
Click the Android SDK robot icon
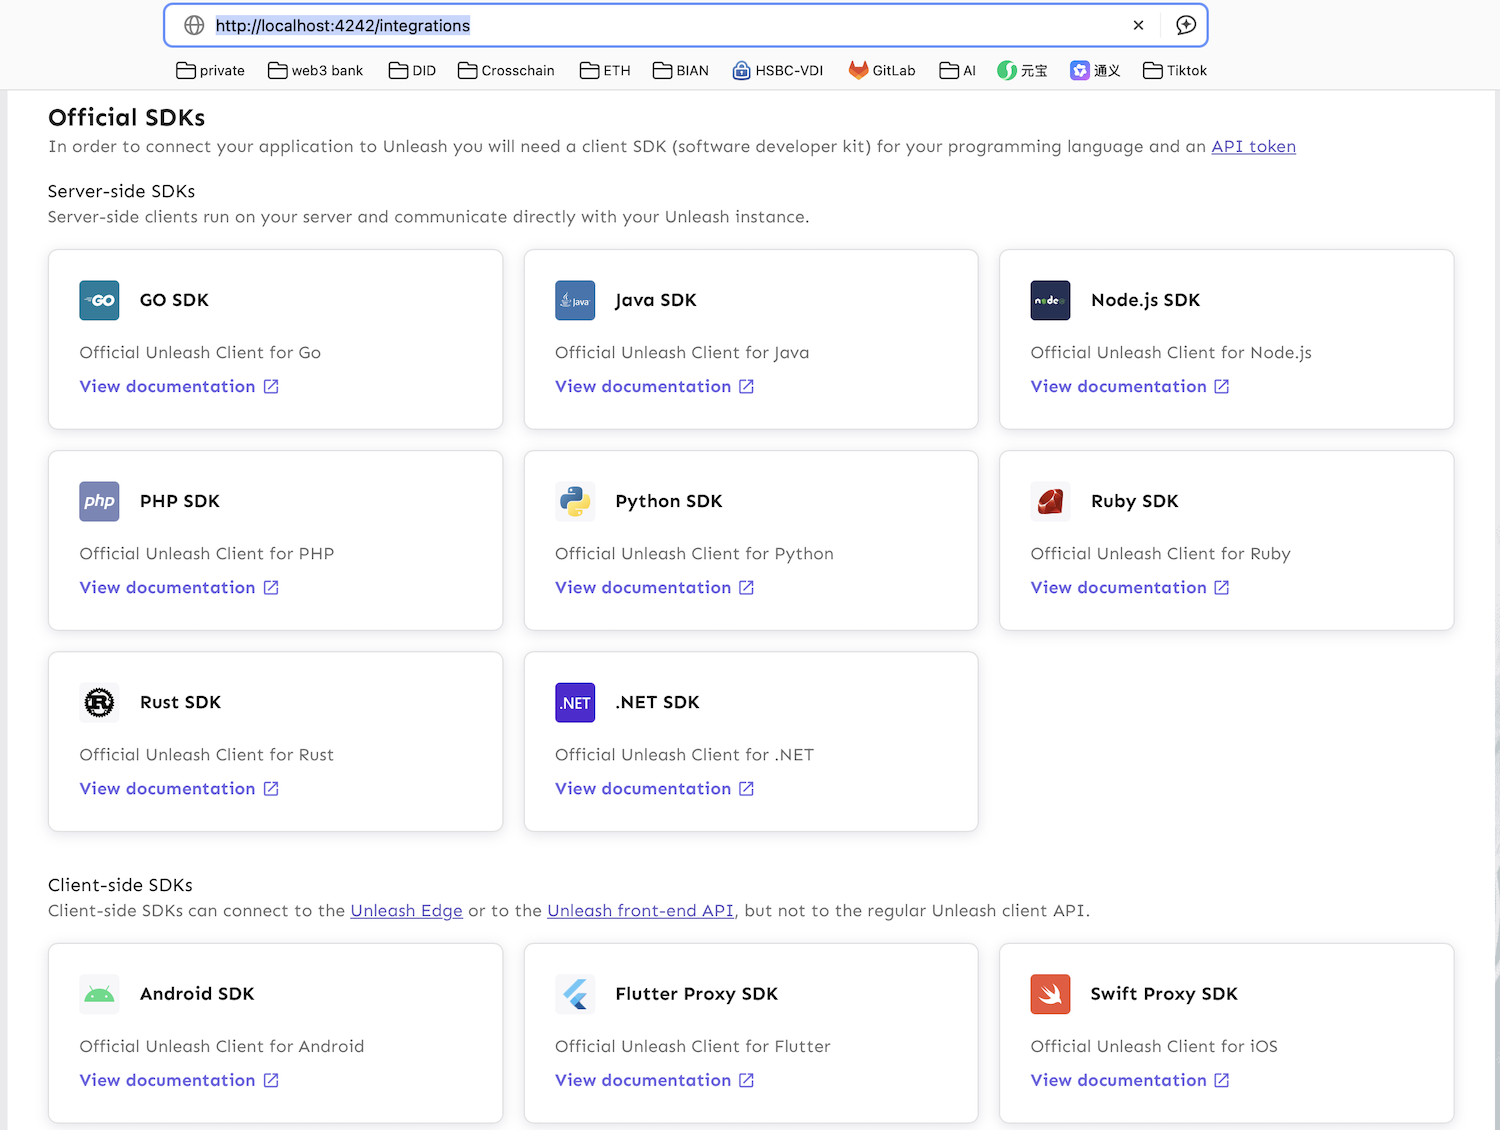point(99,994)
